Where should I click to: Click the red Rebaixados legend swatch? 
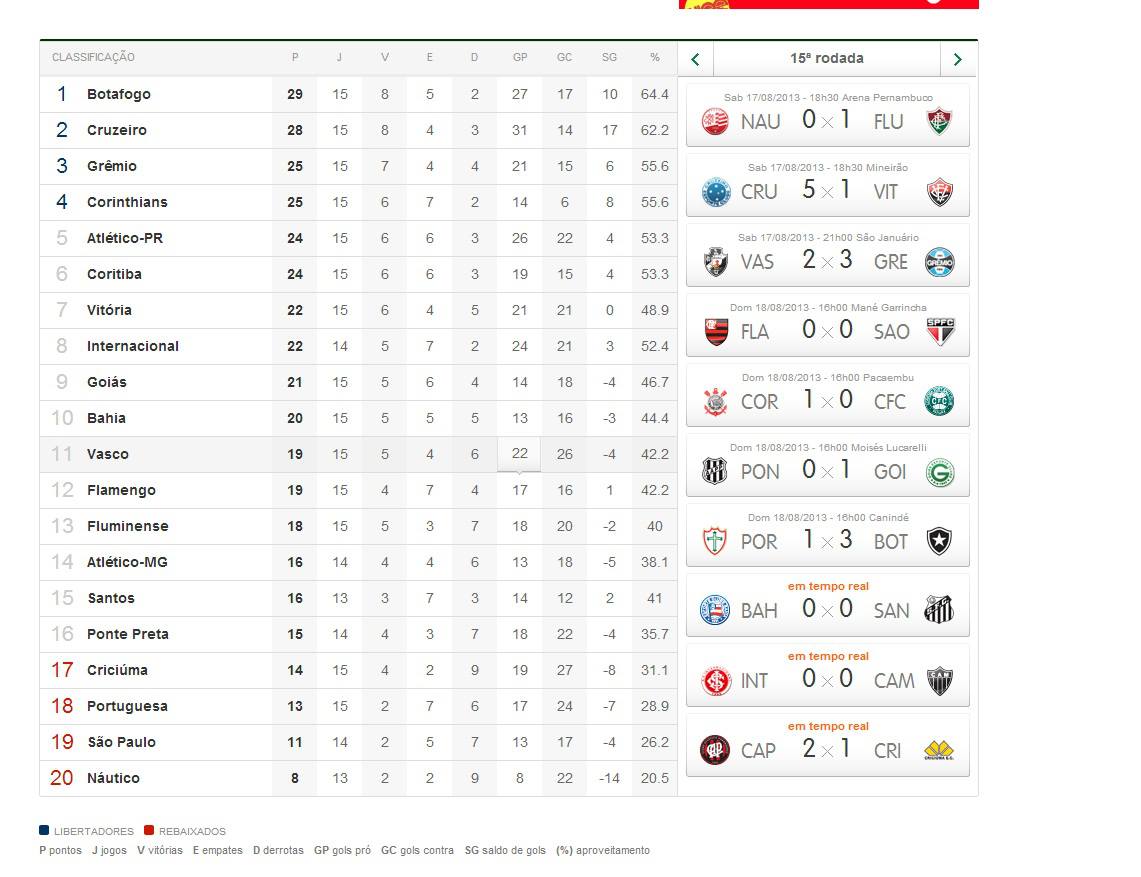point(149,830)
